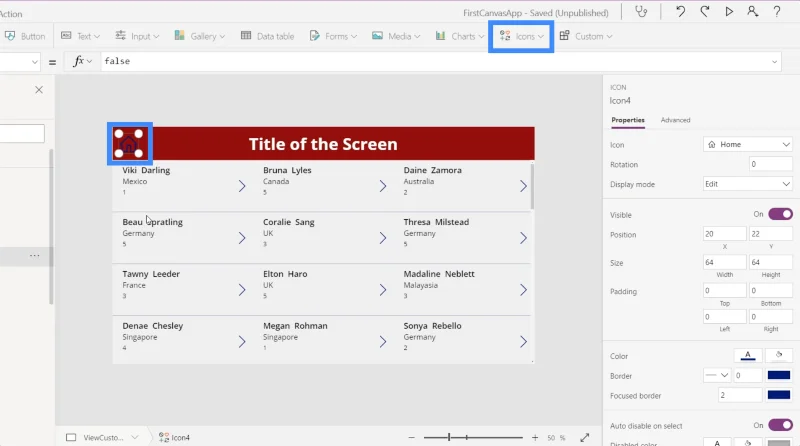The image size is (800, 446).
Task: Click arrow next to Megan Rohman
Action: [383, 342]
